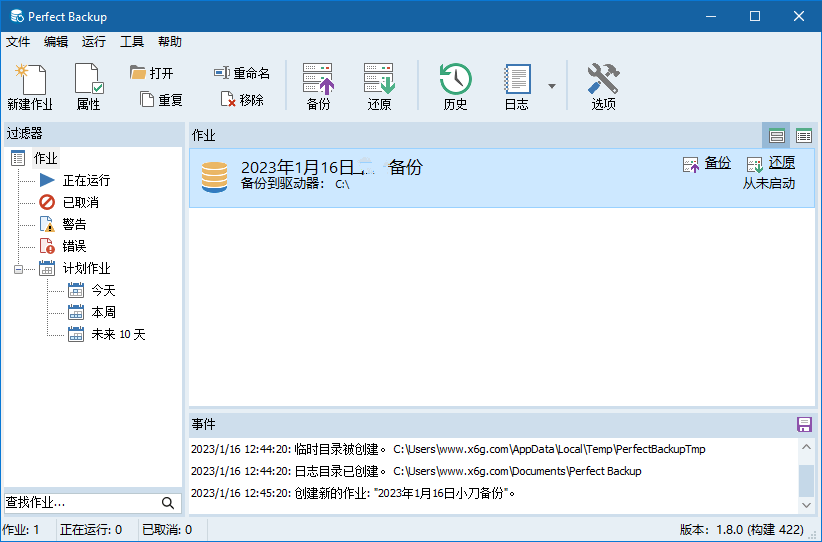This screenshot has width=822, height=542.
Task: Switch to large tile job view
Action: pyautogui.click(x=777, y=136)
